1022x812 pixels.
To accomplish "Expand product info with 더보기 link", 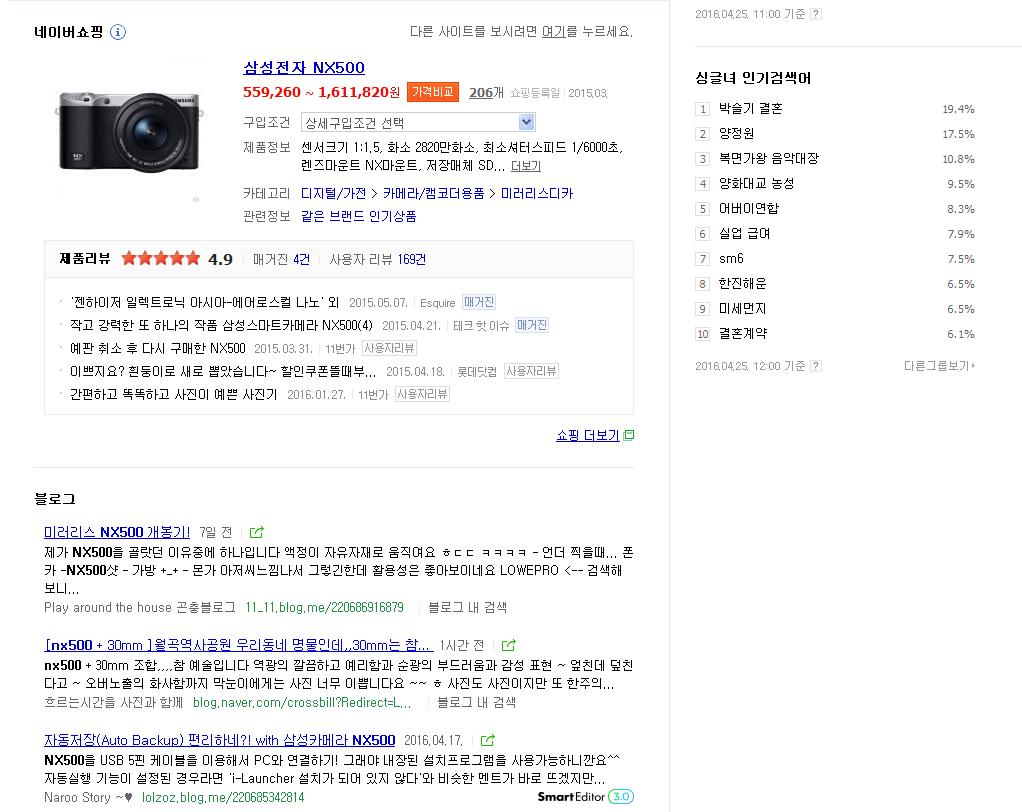I will pyautogui.click(x=526, y=166).
